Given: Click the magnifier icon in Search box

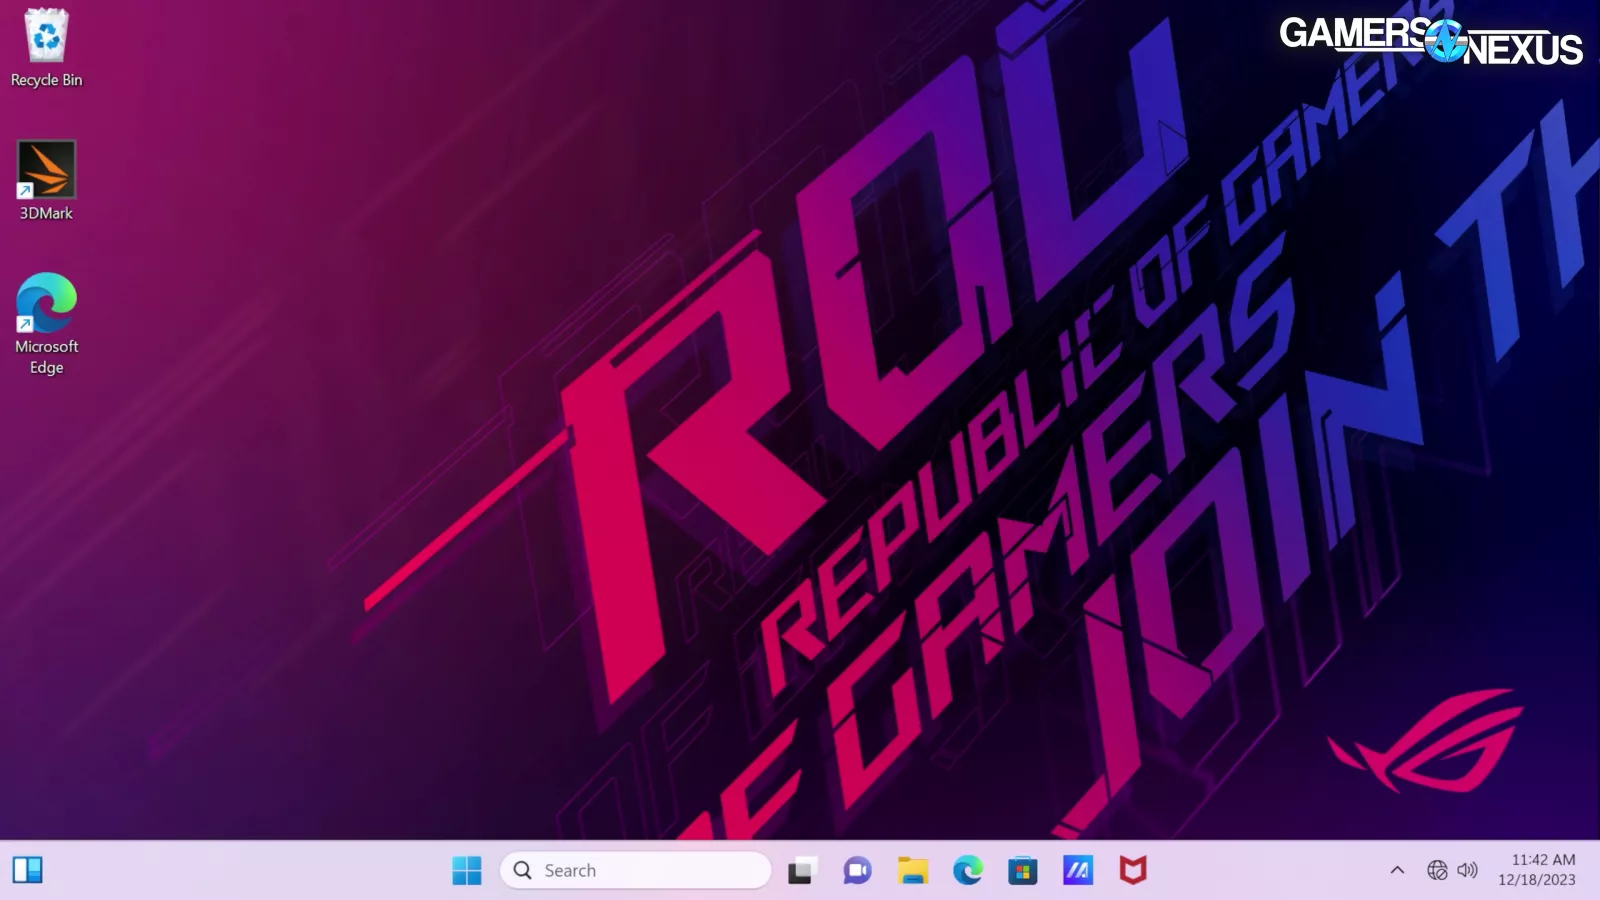Looking at the screenshot, I should 522,870.
